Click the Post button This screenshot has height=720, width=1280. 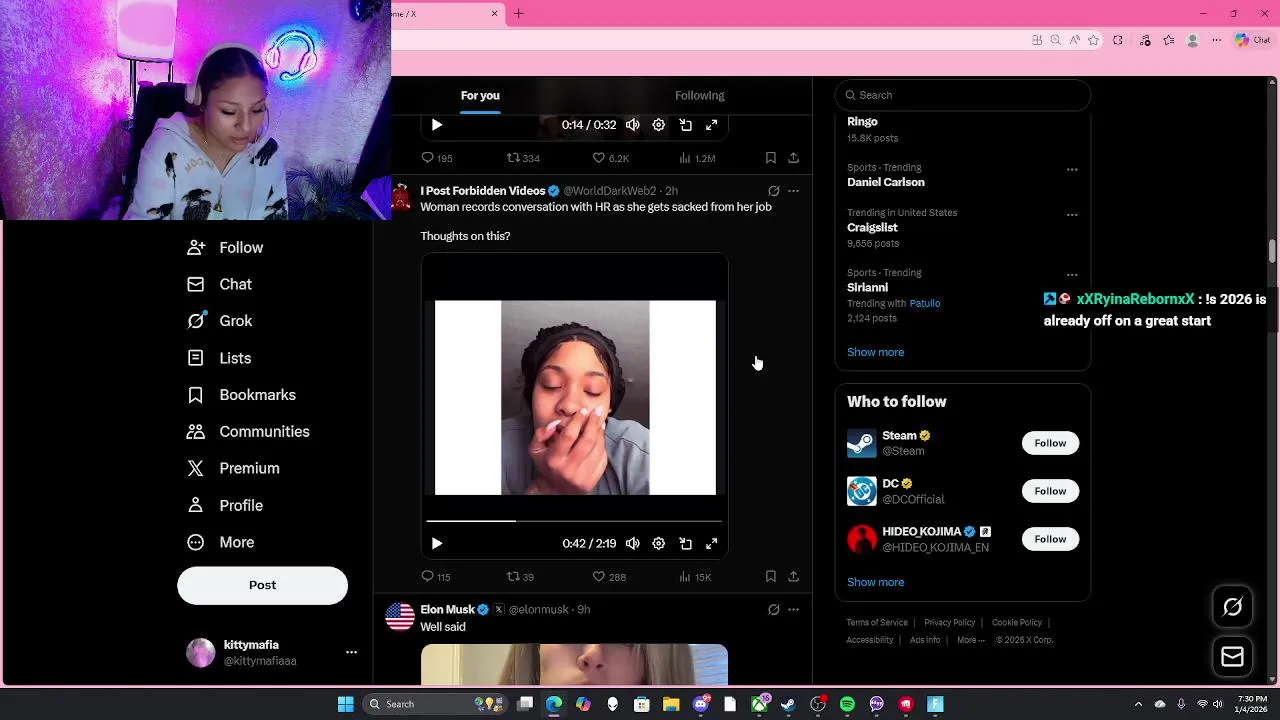pos(263,586)
